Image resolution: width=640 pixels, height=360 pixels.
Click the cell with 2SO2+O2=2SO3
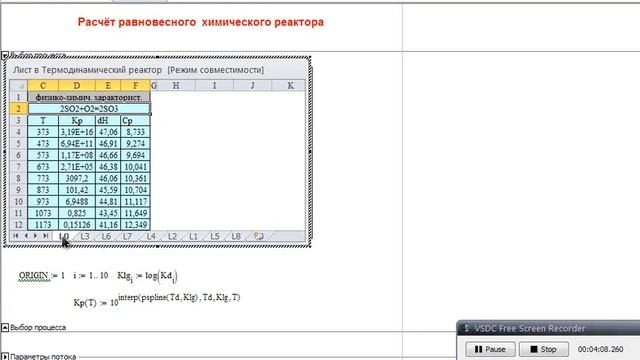click(89, 109)
